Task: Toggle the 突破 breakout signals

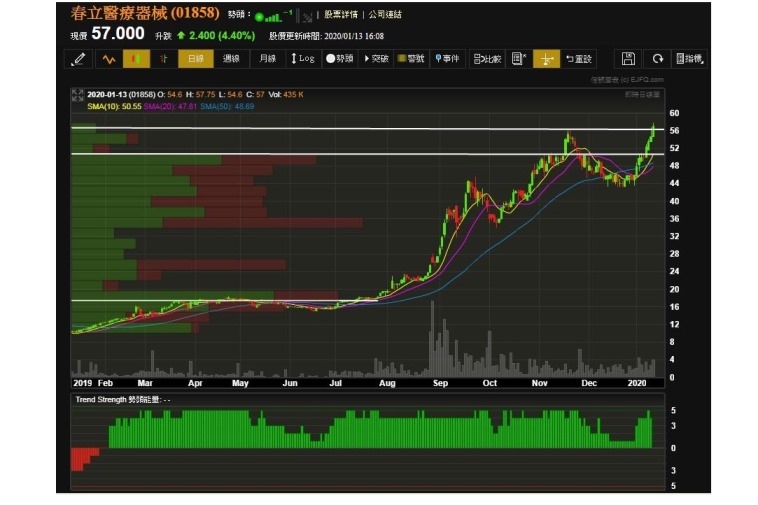Action: coord(375,59)
